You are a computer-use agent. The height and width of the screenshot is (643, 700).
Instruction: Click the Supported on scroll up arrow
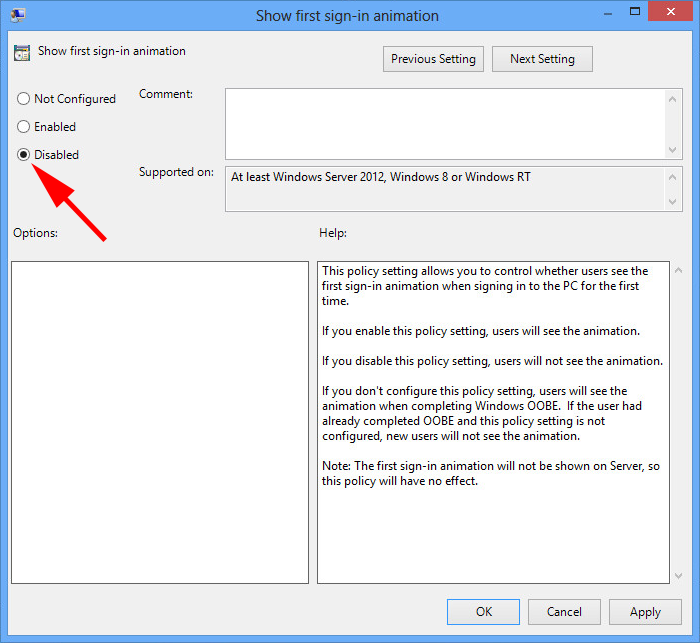[x=673, y=177]
